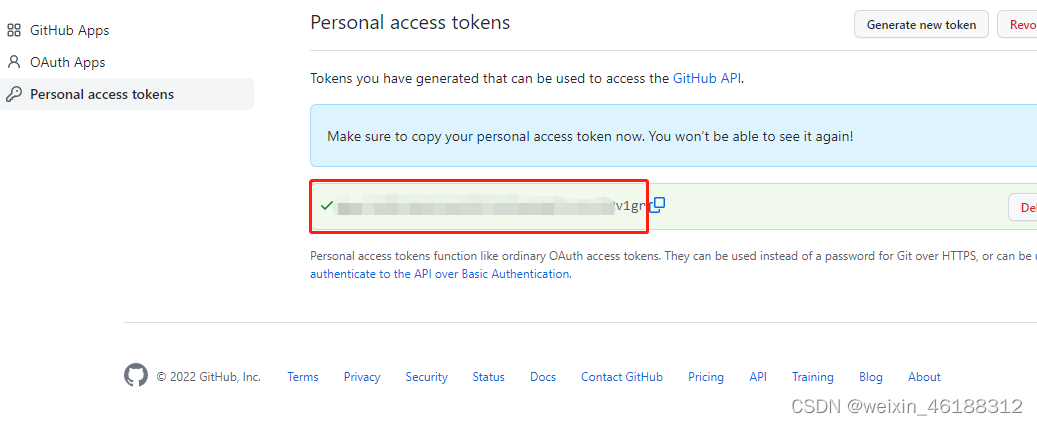Open the Training footer link
1037x425 pixels.
coord(812,377)
